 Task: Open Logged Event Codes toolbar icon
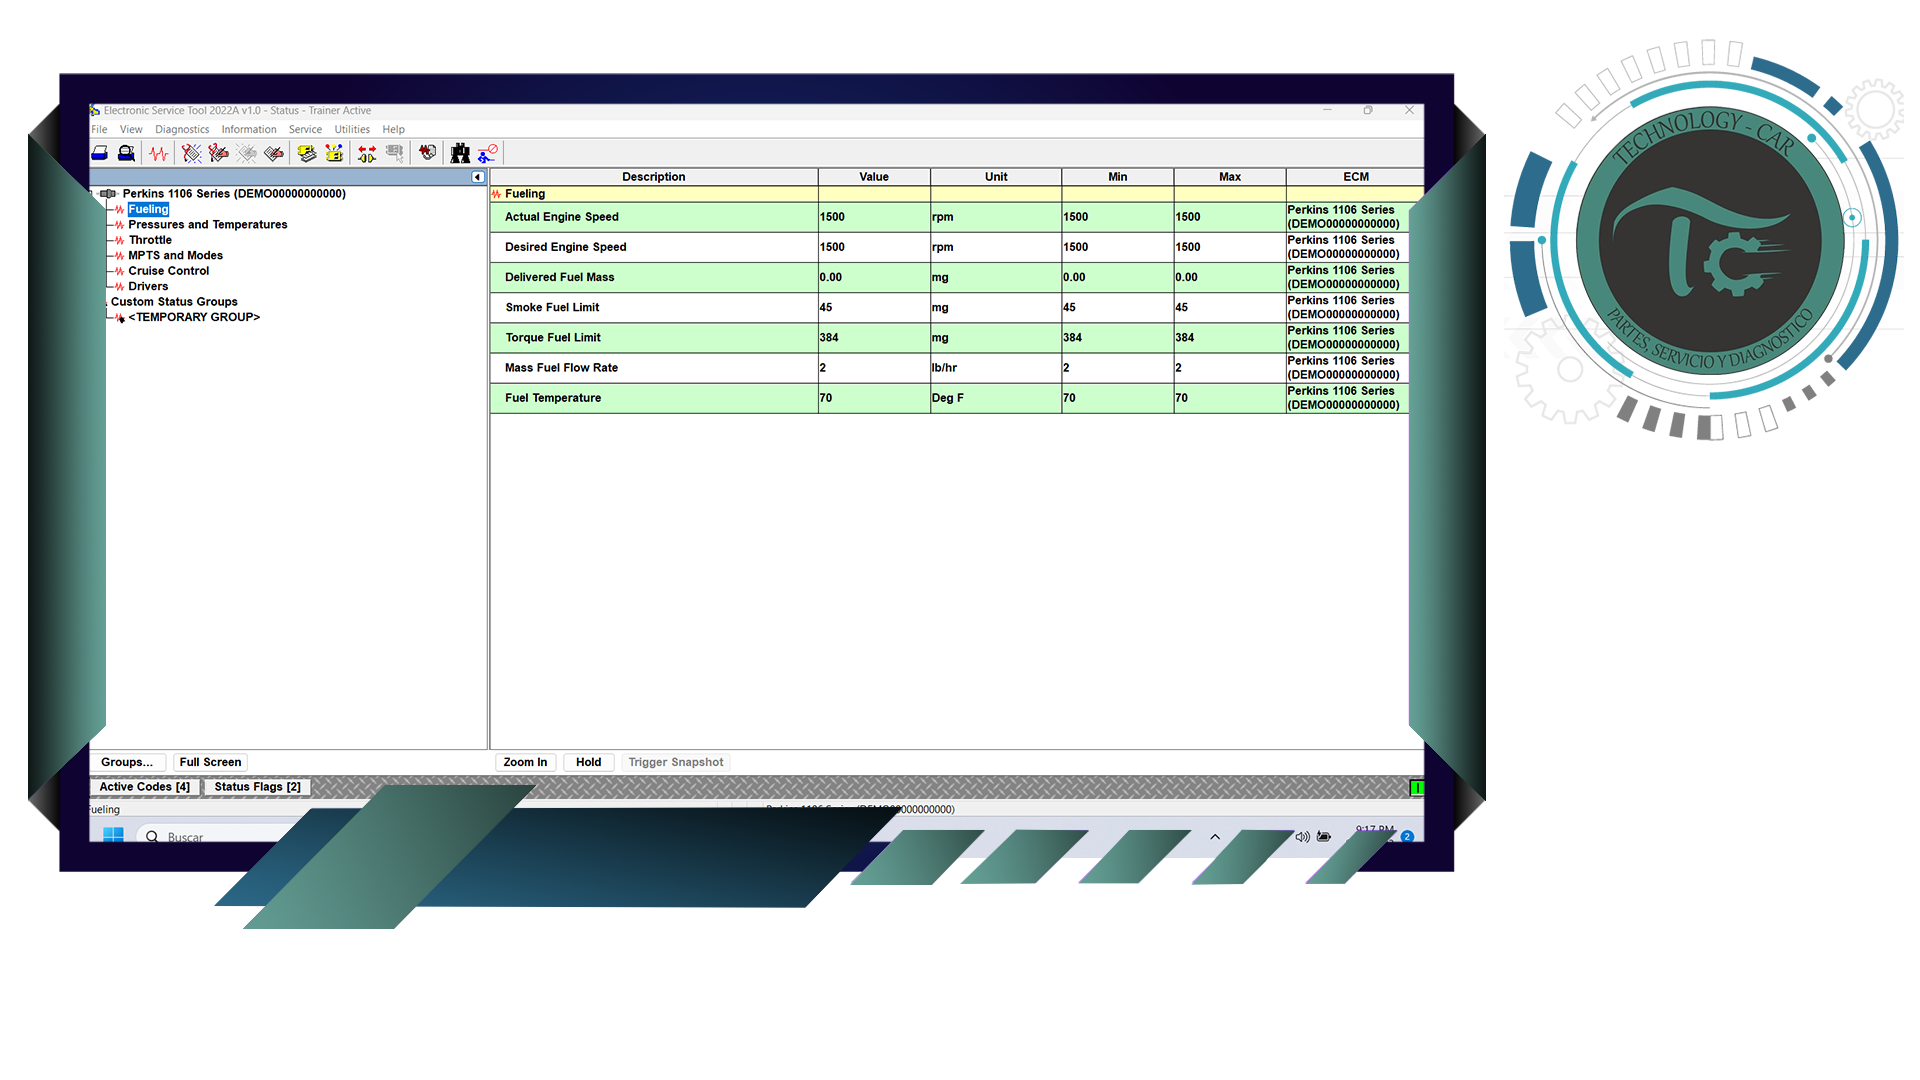pos(274,153)
